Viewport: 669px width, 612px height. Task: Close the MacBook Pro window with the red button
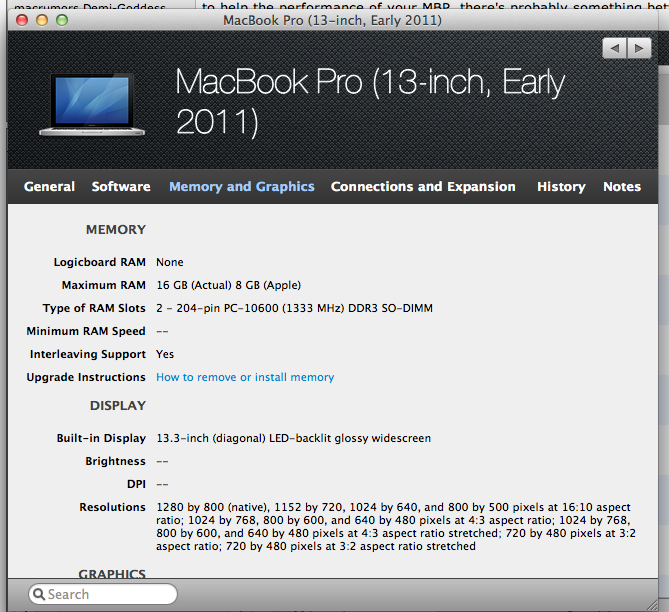(22, 20)
